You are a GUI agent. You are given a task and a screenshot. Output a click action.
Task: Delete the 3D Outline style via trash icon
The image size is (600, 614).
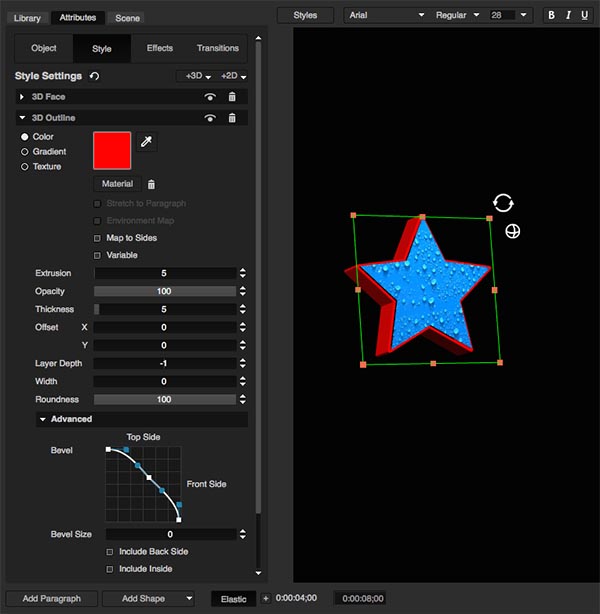point(232,118)
